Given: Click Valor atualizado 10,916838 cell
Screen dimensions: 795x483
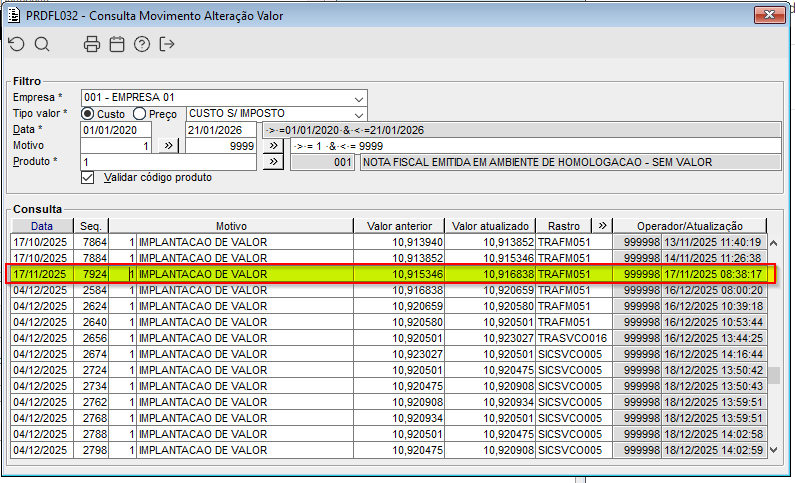Looking at the screenshot, I should click(490, 274).
